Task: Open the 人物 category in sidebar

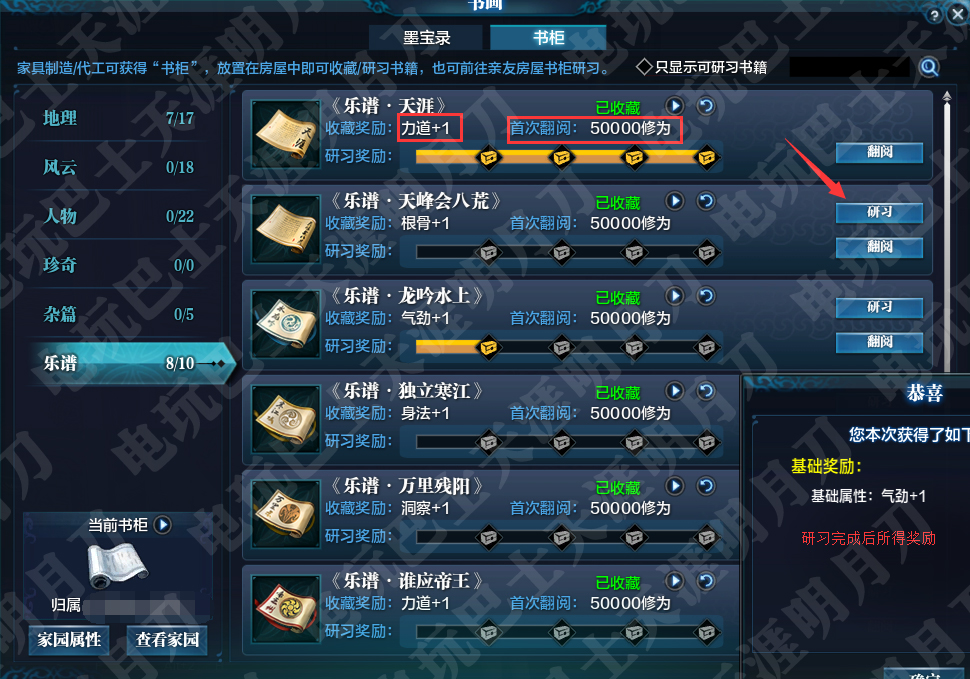Action: point(119,216)
